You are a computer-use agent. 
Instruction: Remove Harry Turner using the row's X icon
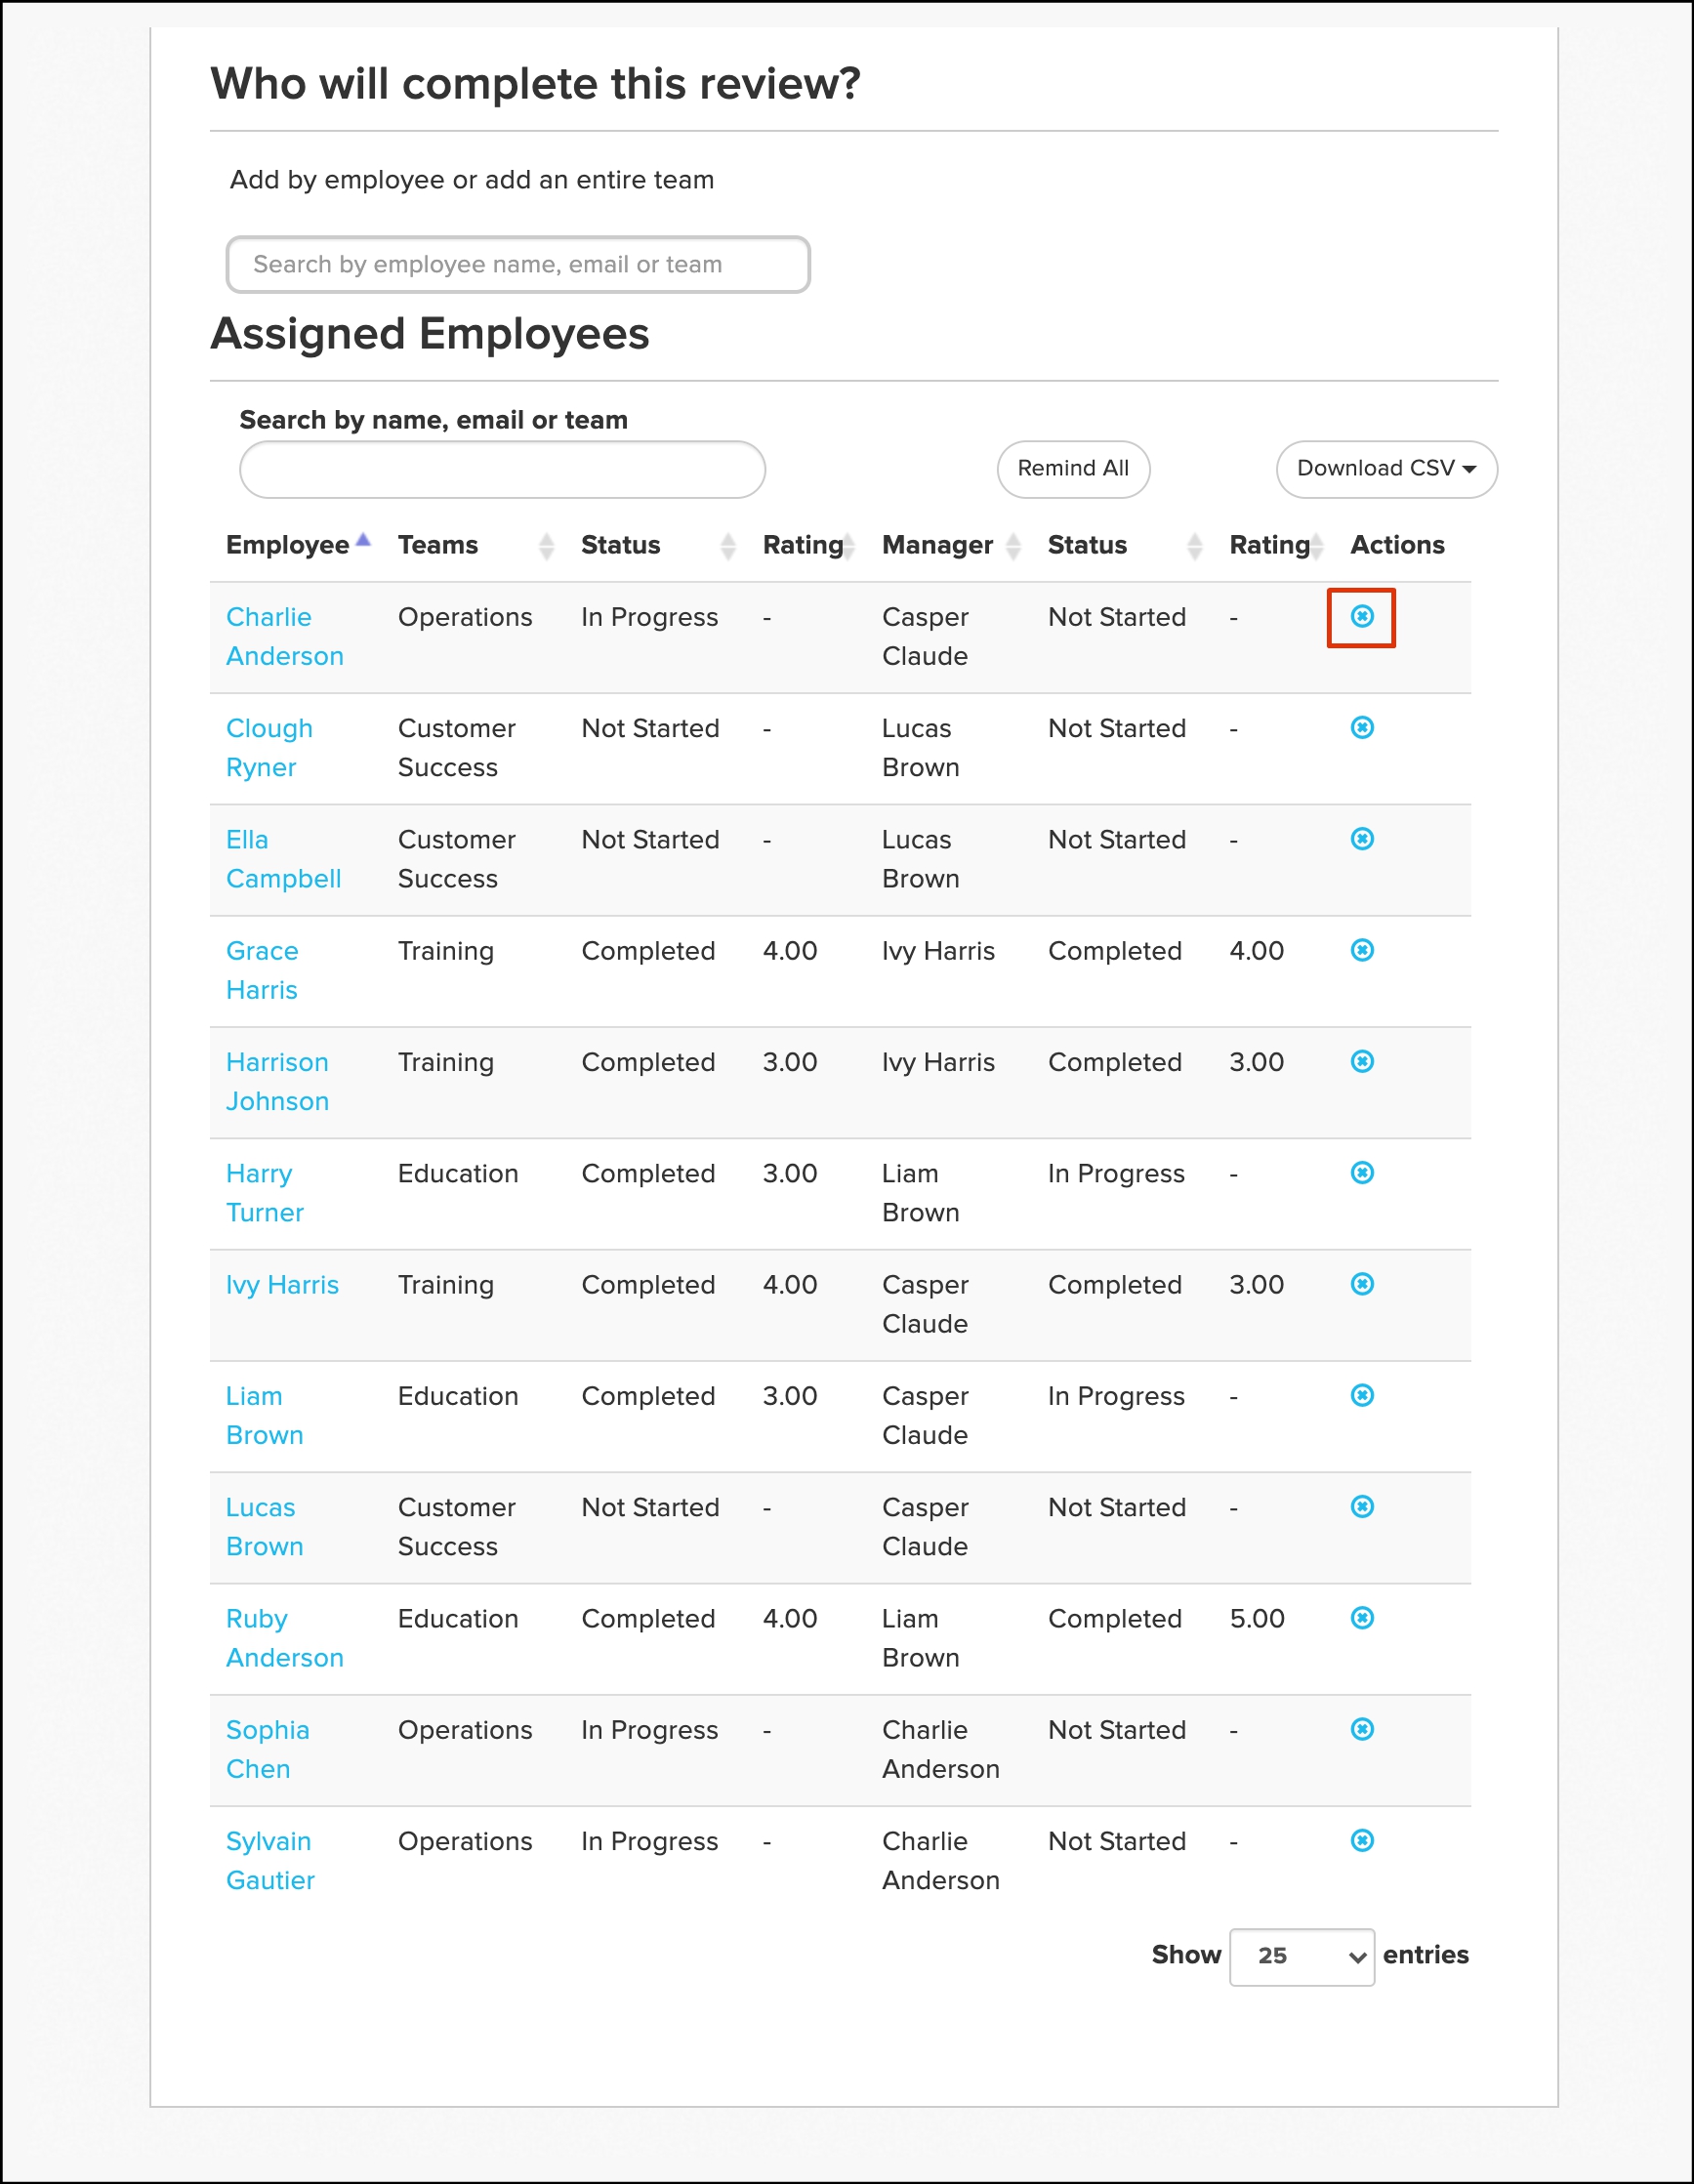pos(1361,1172)
